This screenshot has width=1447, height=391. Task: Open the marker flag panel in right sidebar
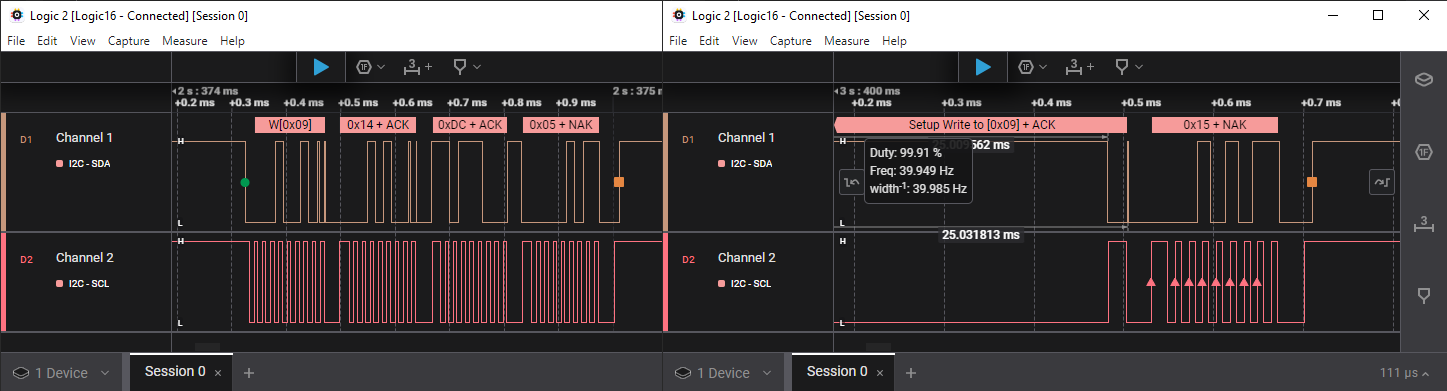click(x=1425, y=295)
